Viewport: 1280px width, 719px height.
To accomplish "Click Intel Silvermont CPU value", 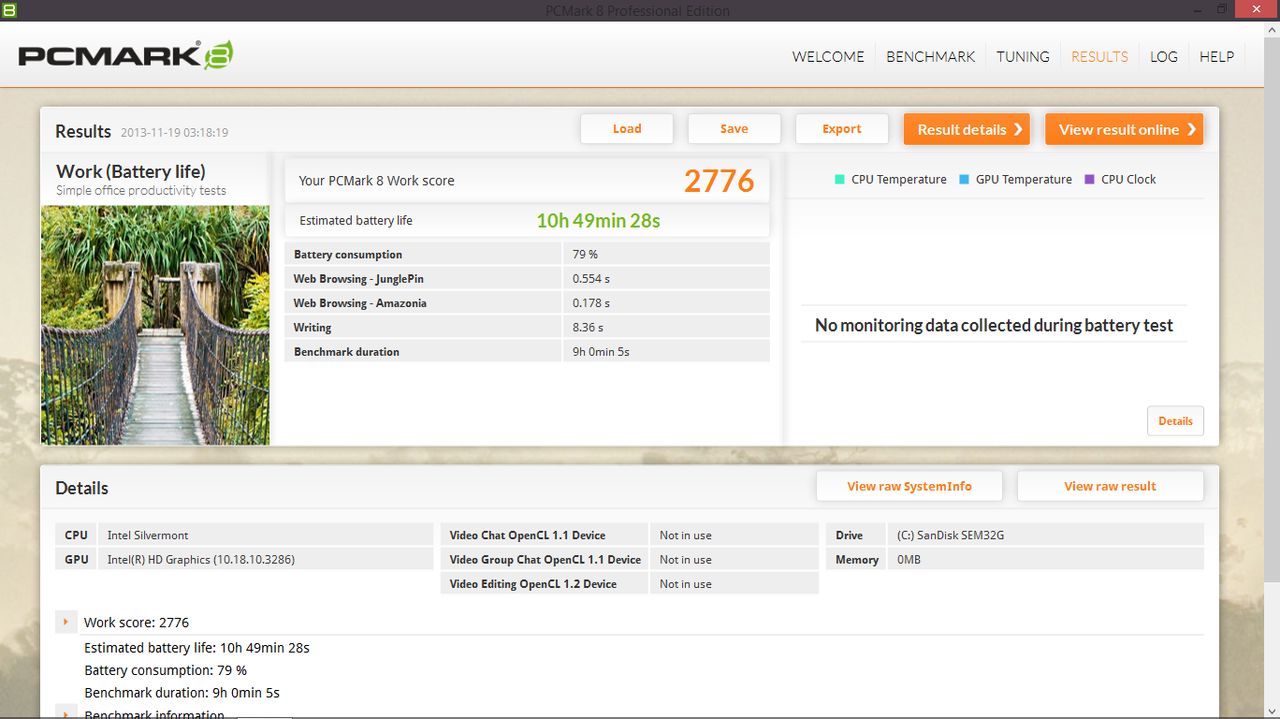I will 148,535.
